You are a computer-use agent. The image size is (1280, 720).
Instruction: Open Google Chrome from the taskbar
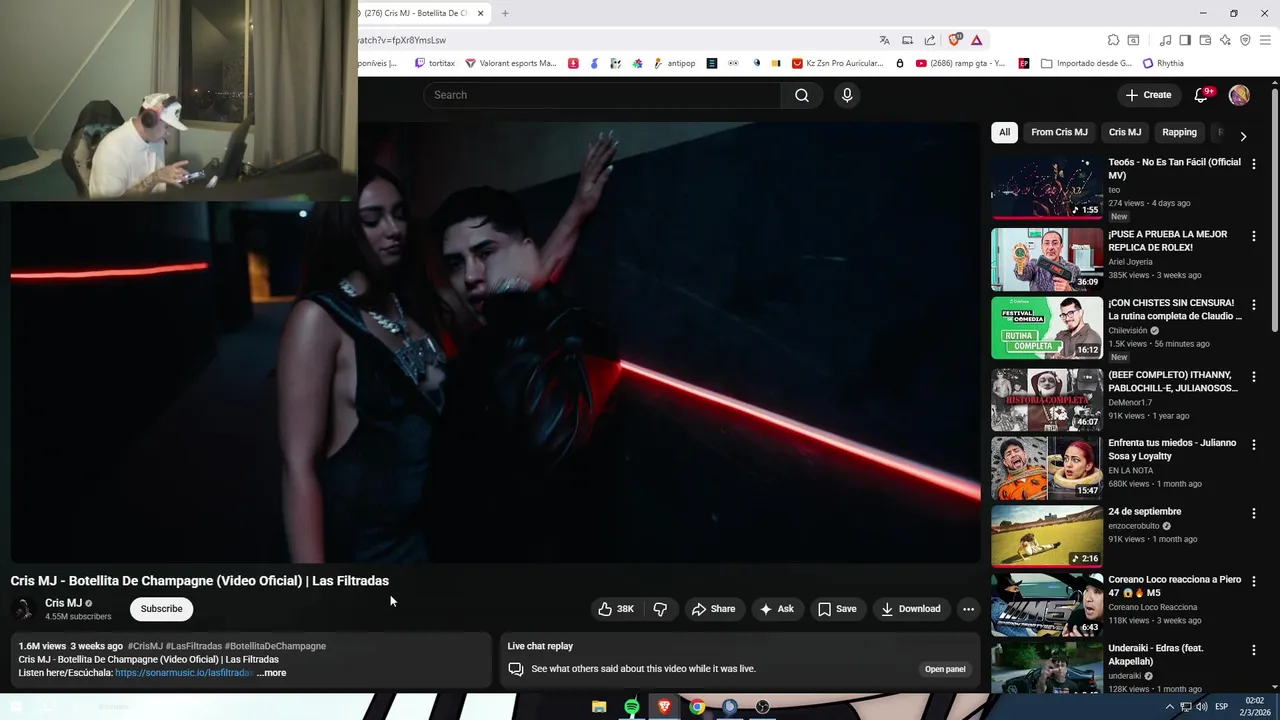(x=697, y=707)
